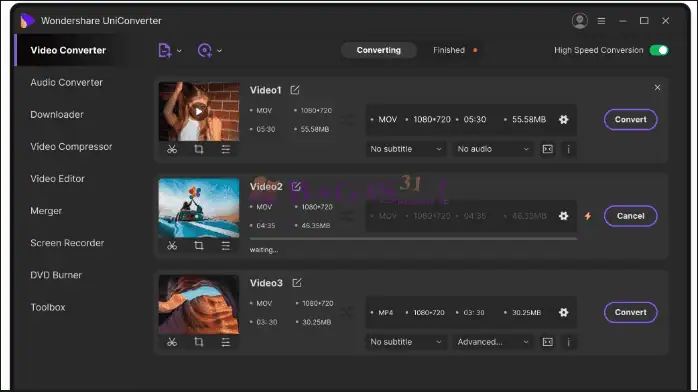Screen dimensions: 698x392
Task: Expand the Add Files dropdown arrow
Action: click(179, 51)
